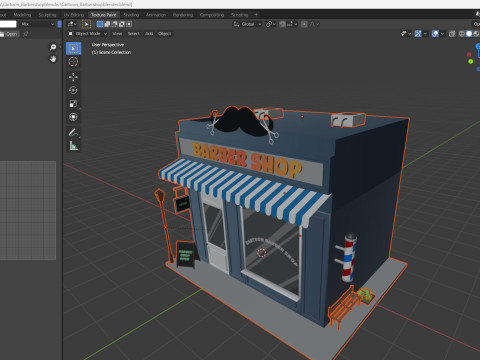480x360 pixels.
Task: Click the orange bench beside the shop
Action: pos(344,307)
